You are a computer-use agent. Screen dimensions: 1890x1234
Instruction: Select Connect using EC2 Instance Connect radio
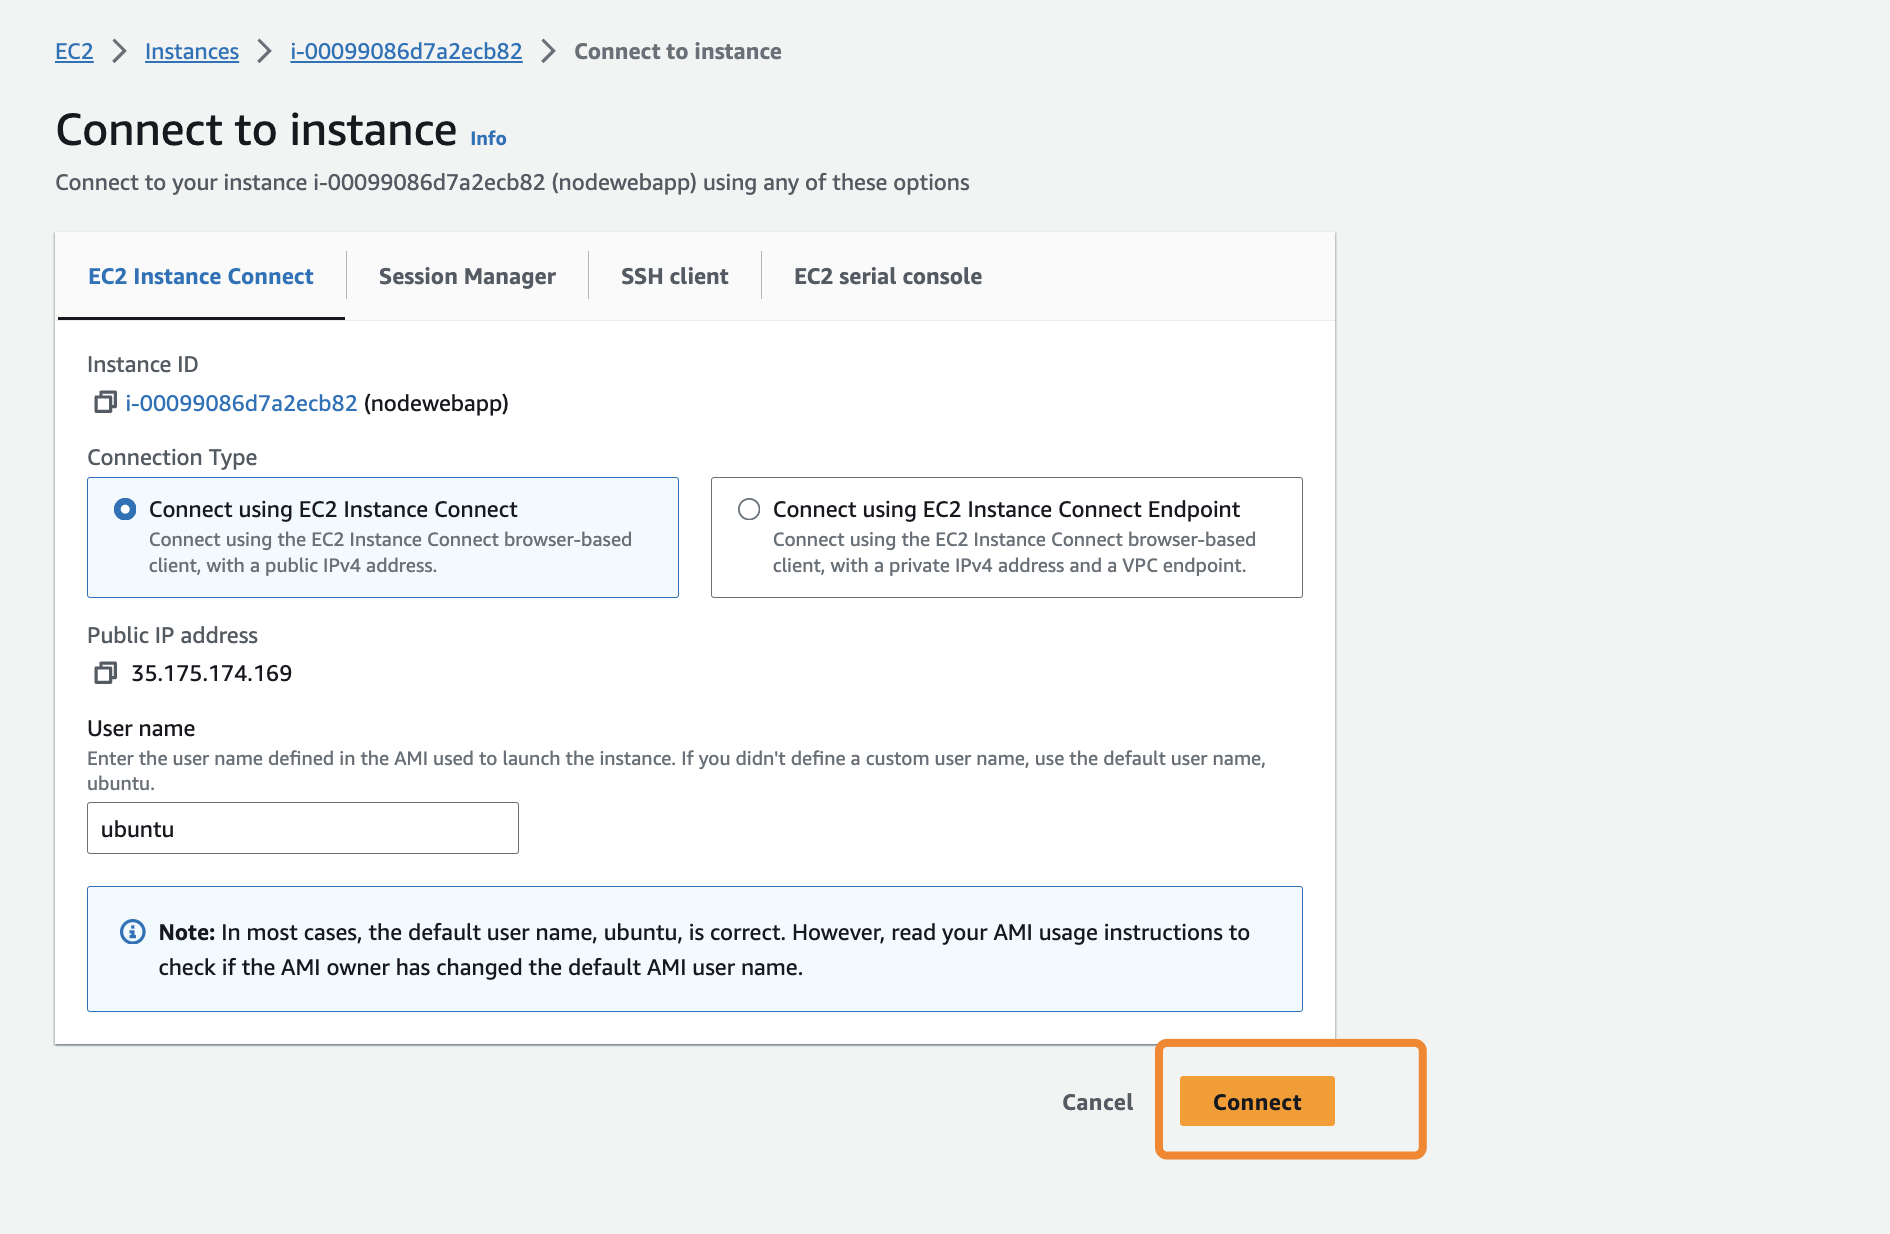(125, 509)
